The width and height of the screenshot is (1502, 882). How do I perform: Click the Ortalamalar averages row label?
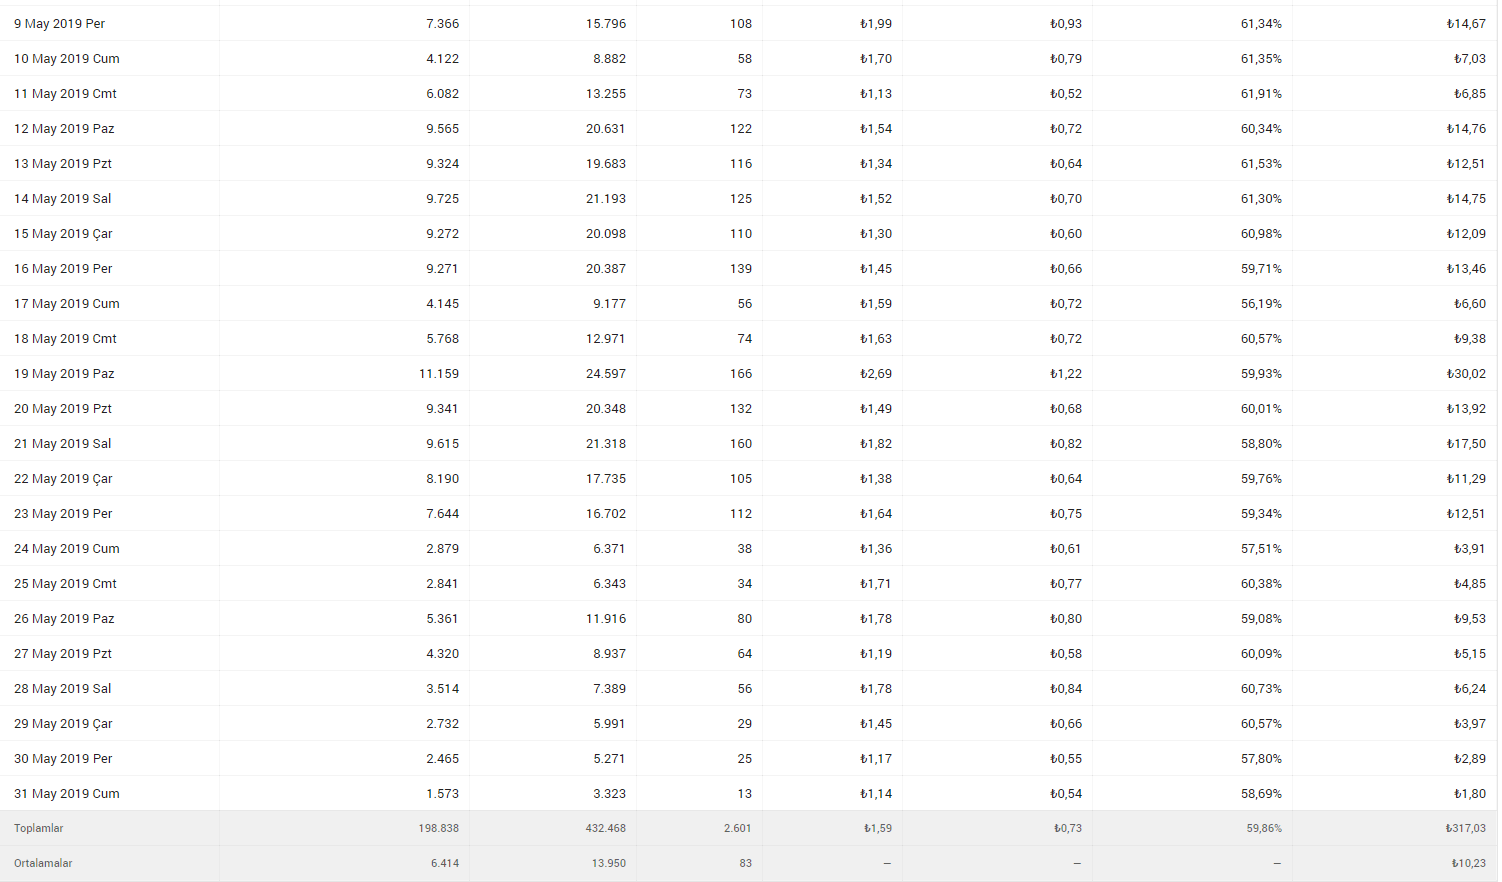(43, 863)
